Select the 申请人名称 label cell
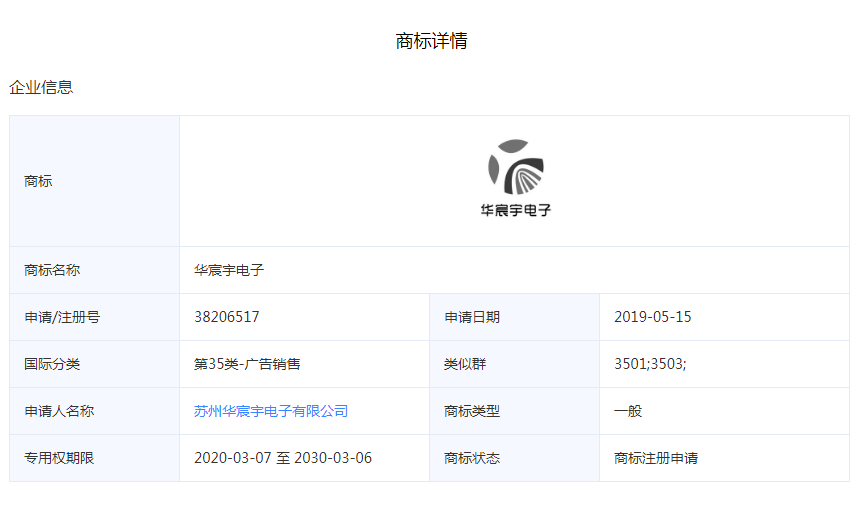 (59, 411)
